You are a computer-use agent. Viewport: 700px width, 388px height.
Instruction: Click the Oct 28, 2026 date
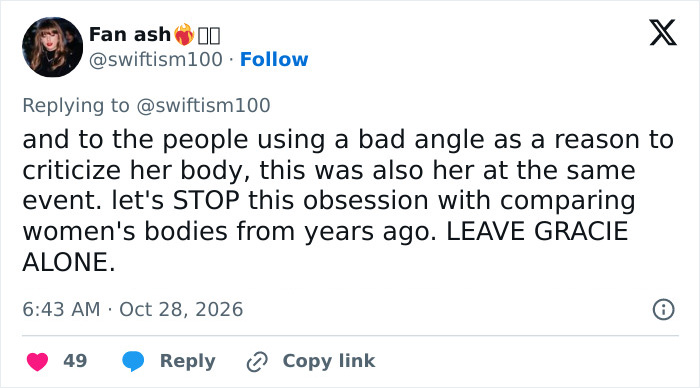coord(181,309)
